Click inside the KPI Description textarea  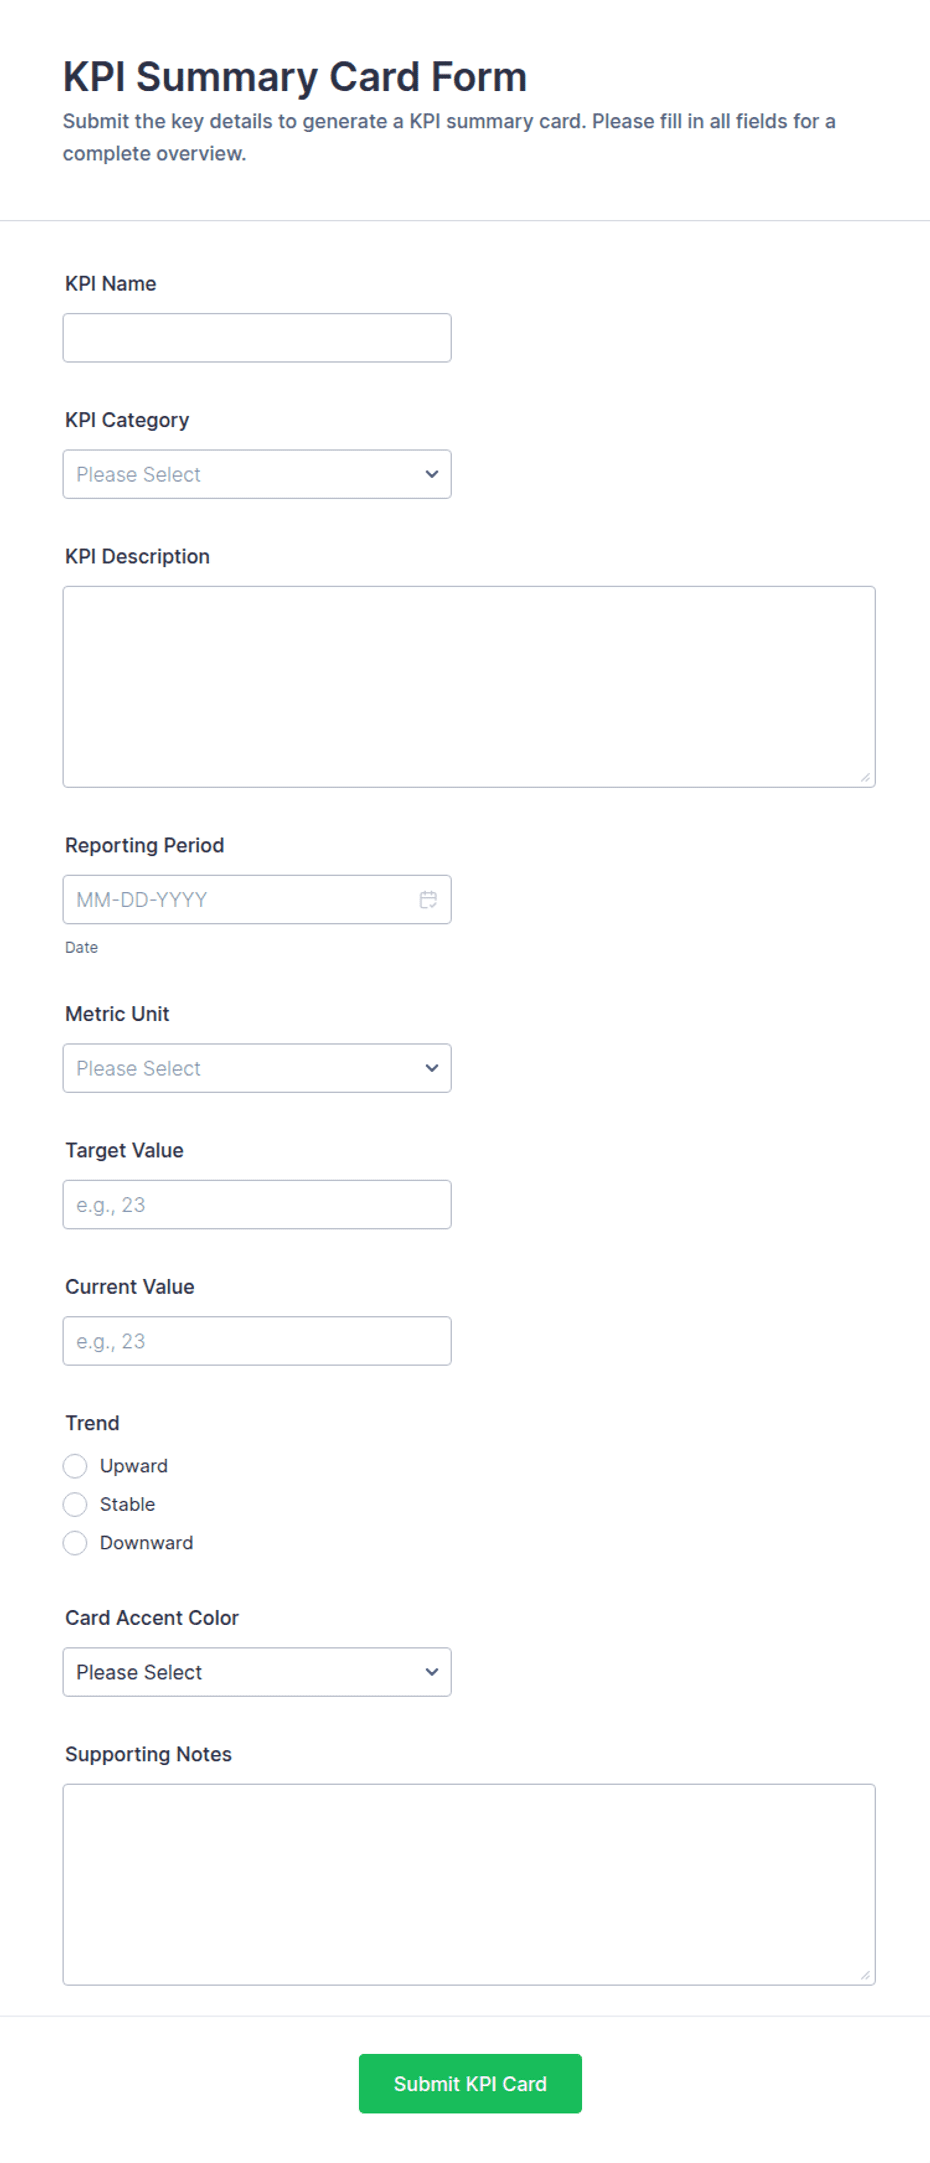[469, 687]
